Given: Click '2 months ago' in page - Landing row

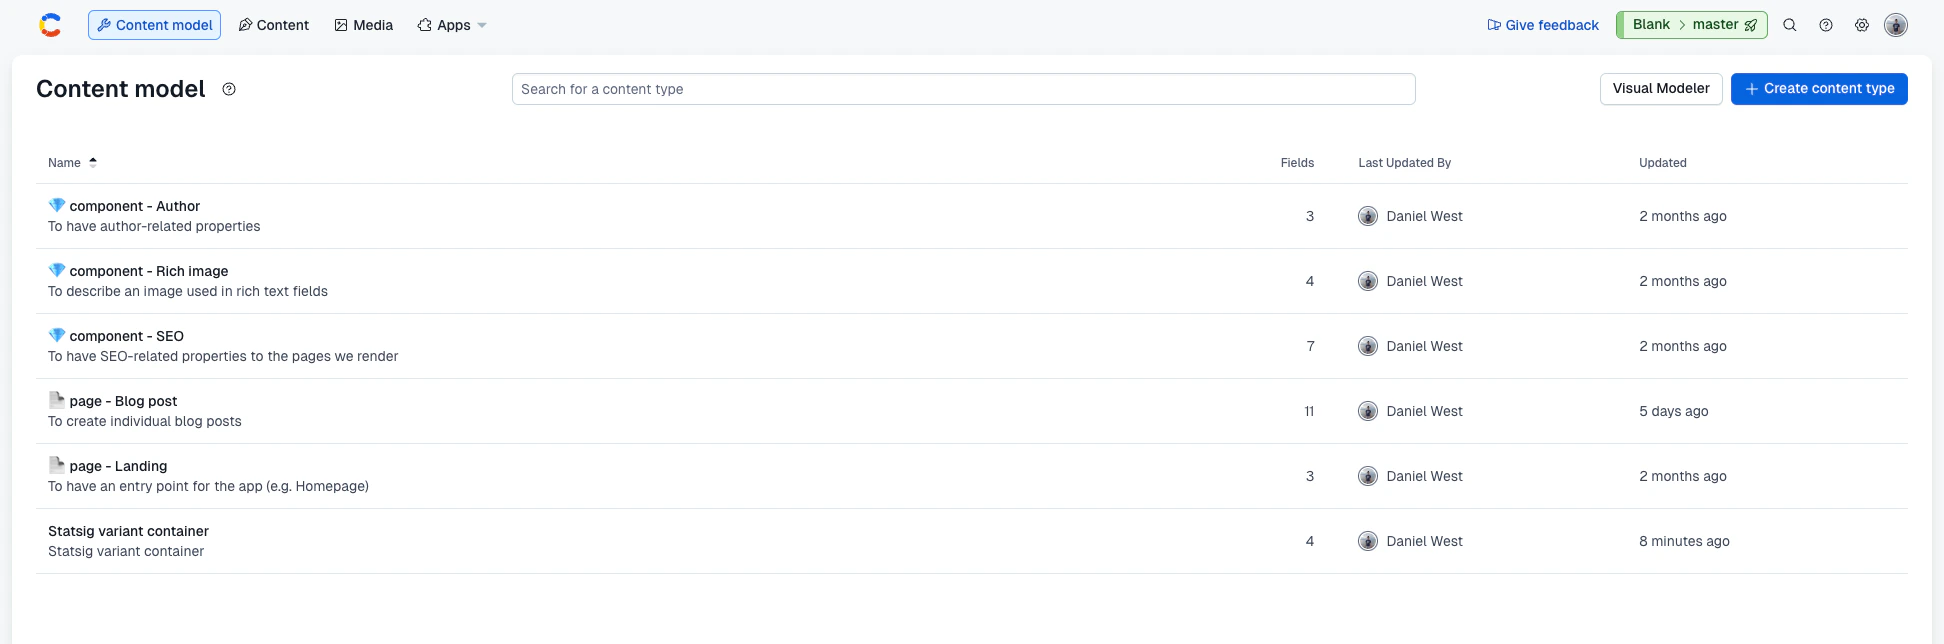Looking at the screenshot, I should (1682, 476).
